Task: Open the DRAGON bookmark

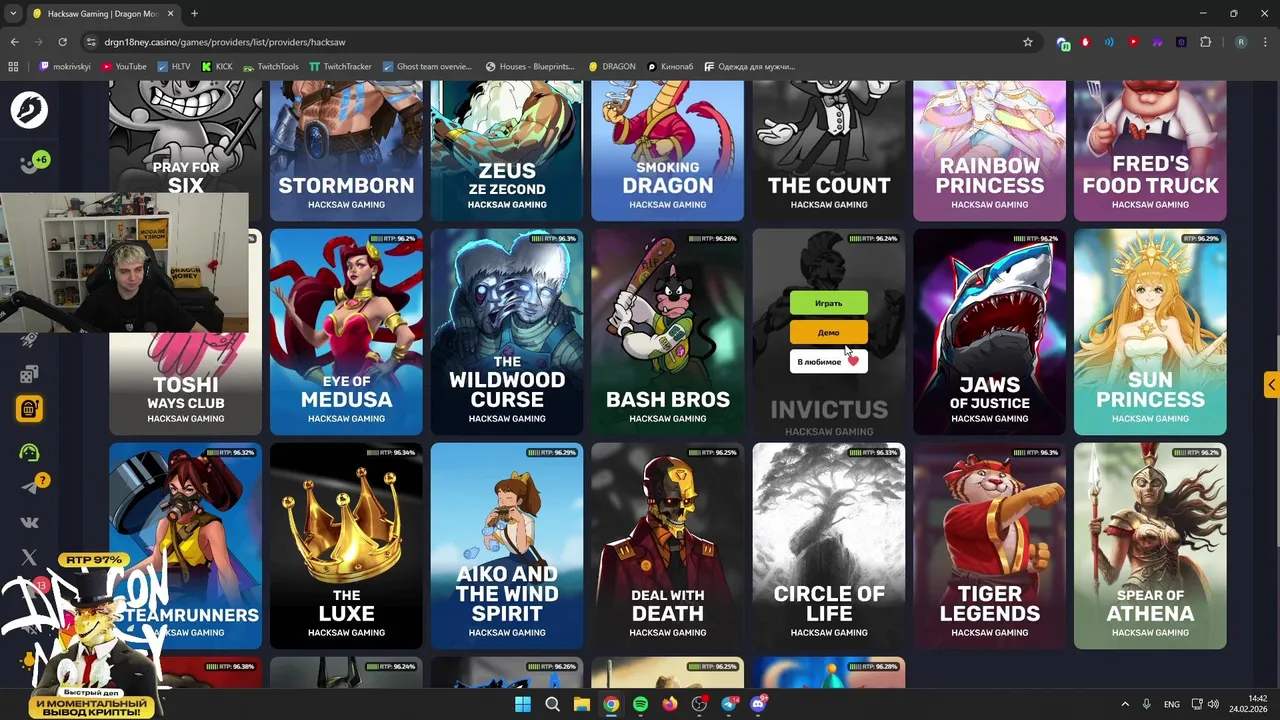Action: click(x=612, y=66)
